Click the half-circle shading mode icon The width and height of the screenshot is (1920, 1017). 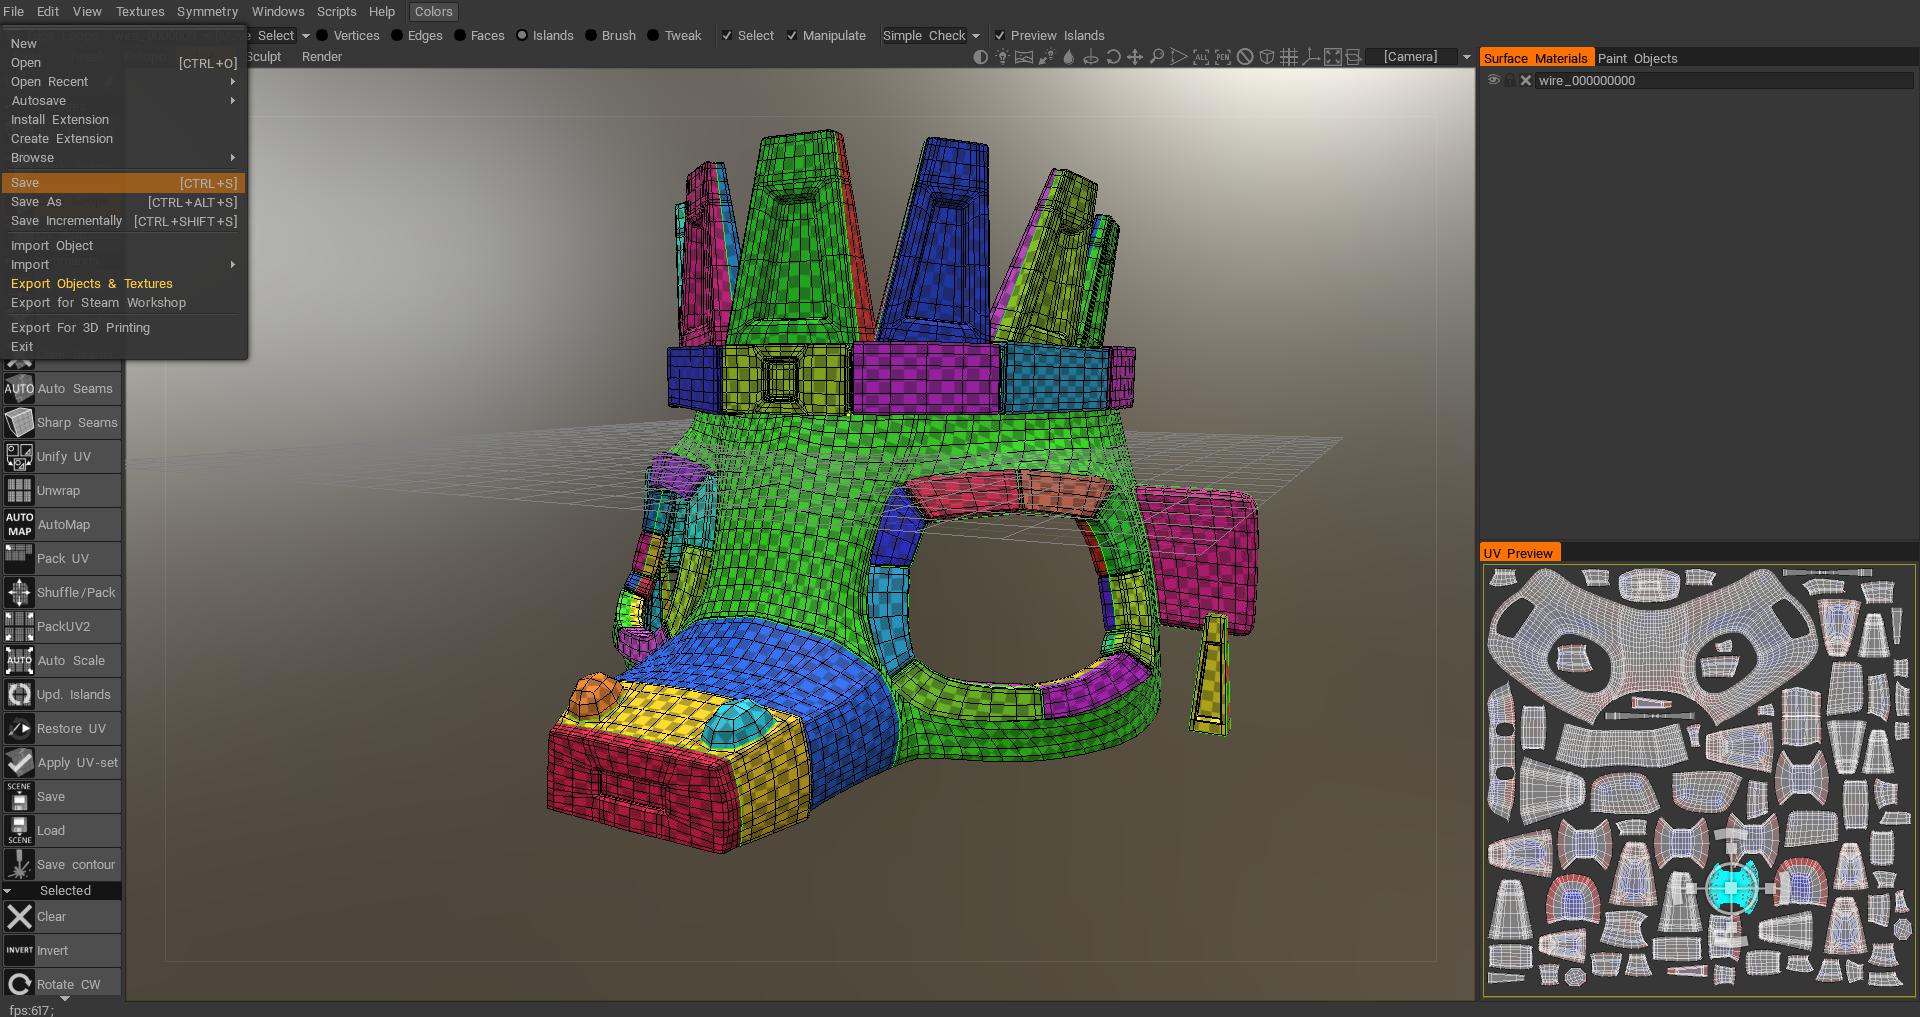[x=980, y=57]
